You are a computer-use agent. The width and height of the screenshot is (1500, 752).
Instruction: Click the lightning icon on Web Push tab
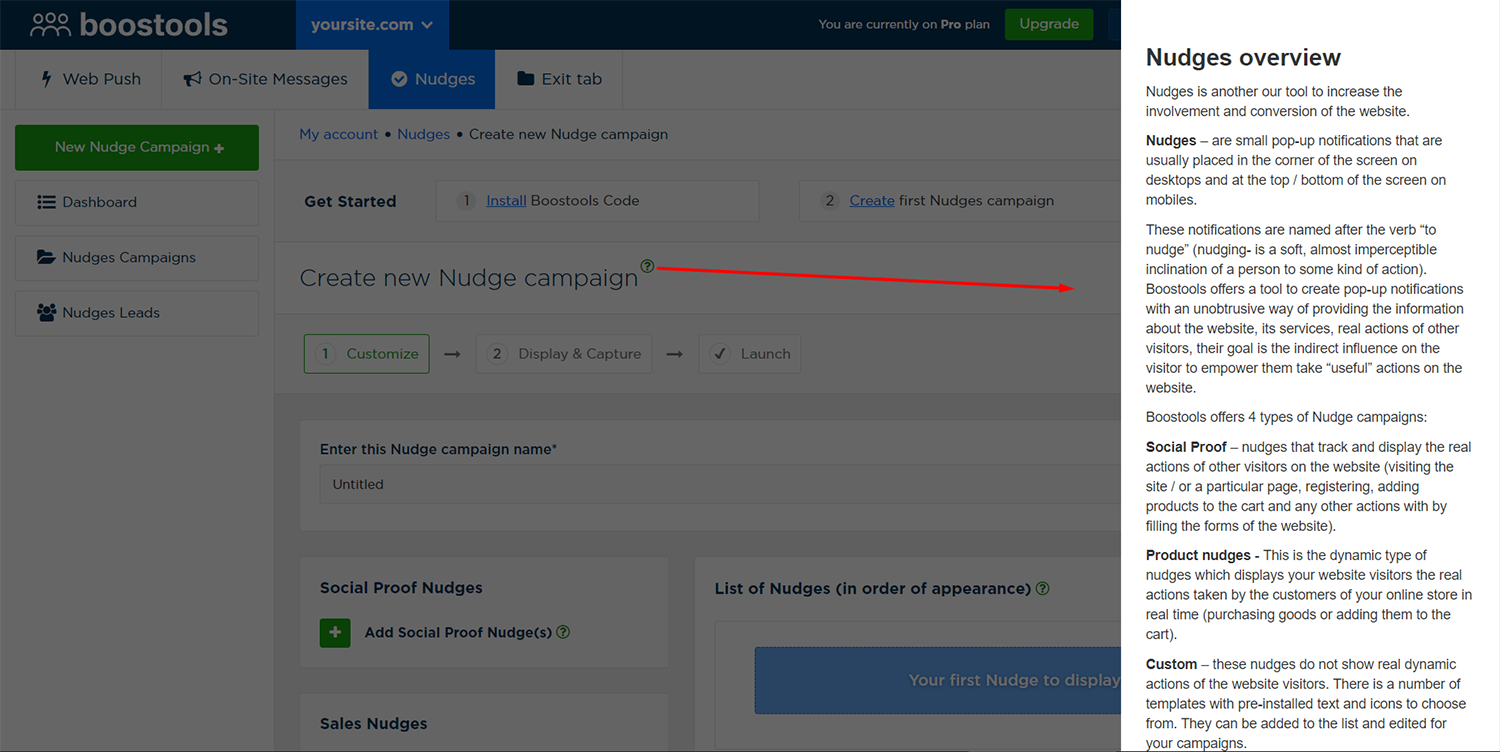click(x=46, y=79)
